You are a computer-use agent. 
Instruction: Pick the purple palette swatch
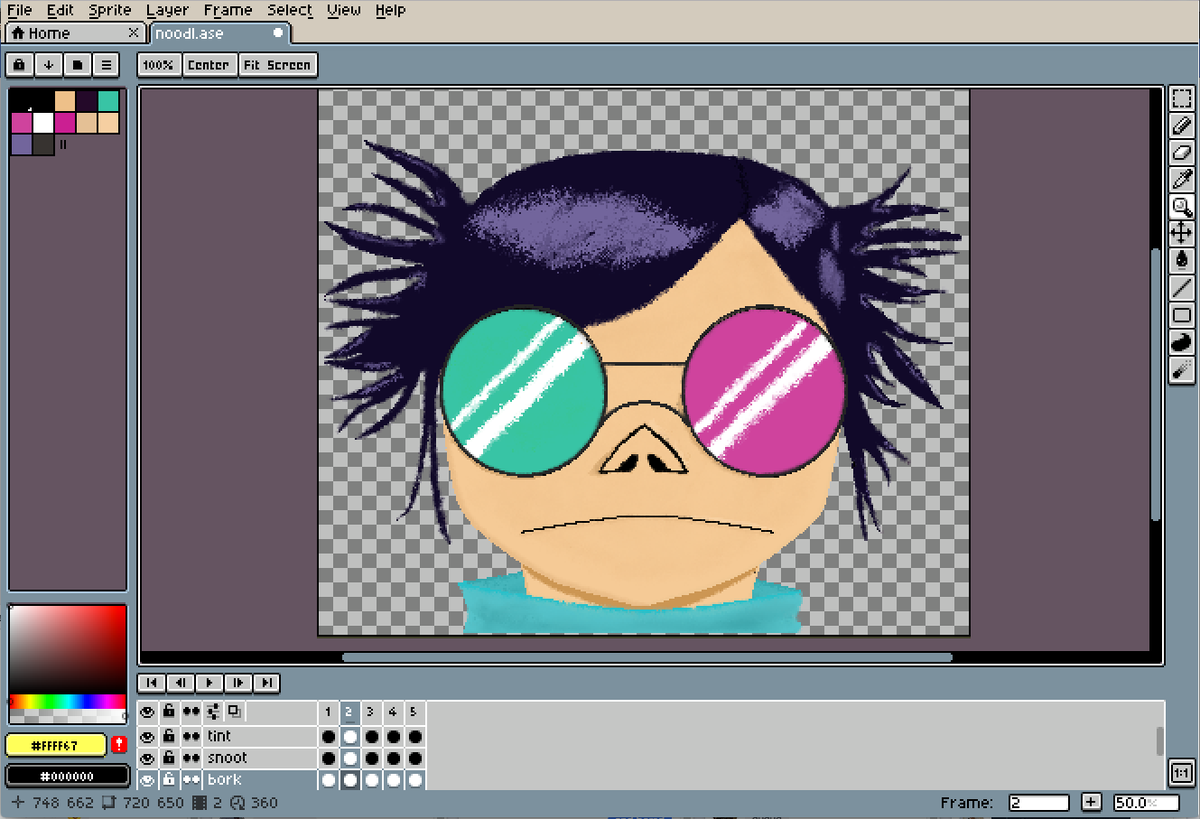21,144
